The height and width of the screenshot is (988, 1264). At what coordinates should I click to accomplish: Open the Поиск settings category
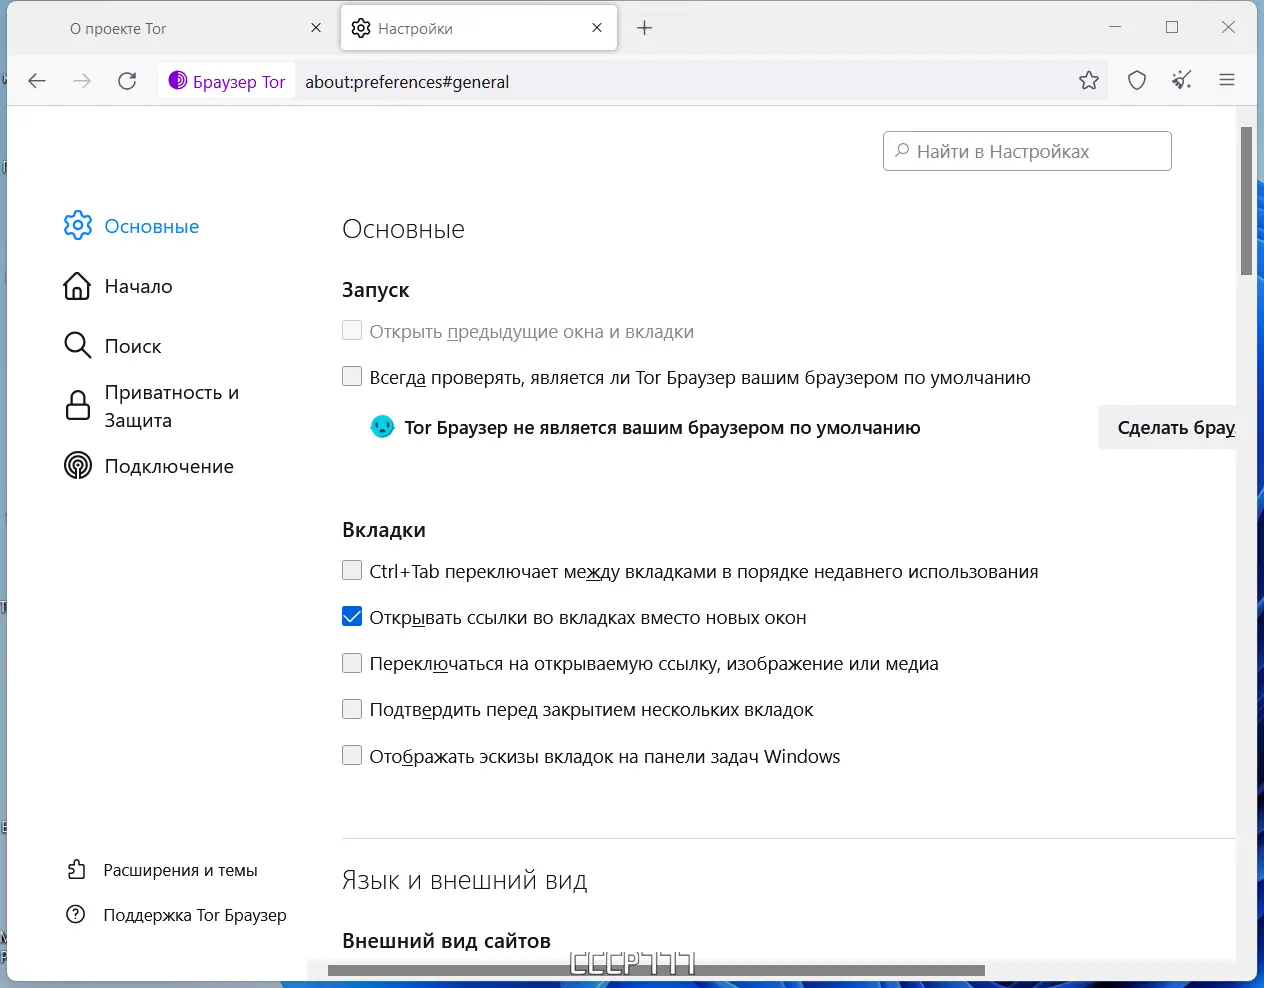tap(133, 346)
